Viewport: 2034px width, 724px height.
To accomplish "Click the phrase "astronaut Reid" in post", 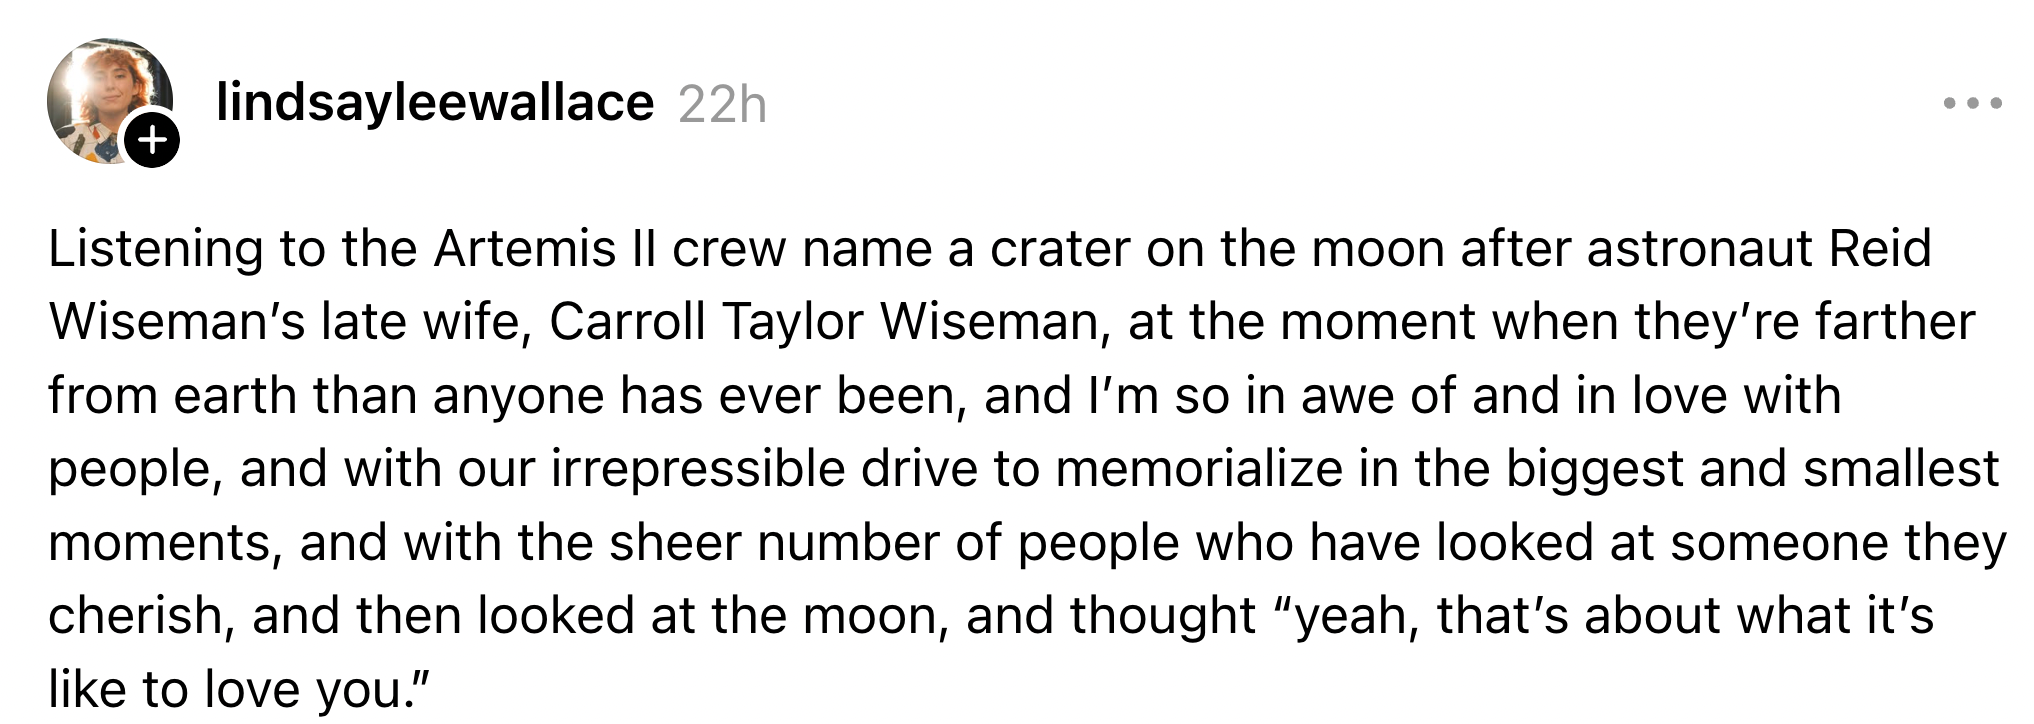I will [1758, 250].
